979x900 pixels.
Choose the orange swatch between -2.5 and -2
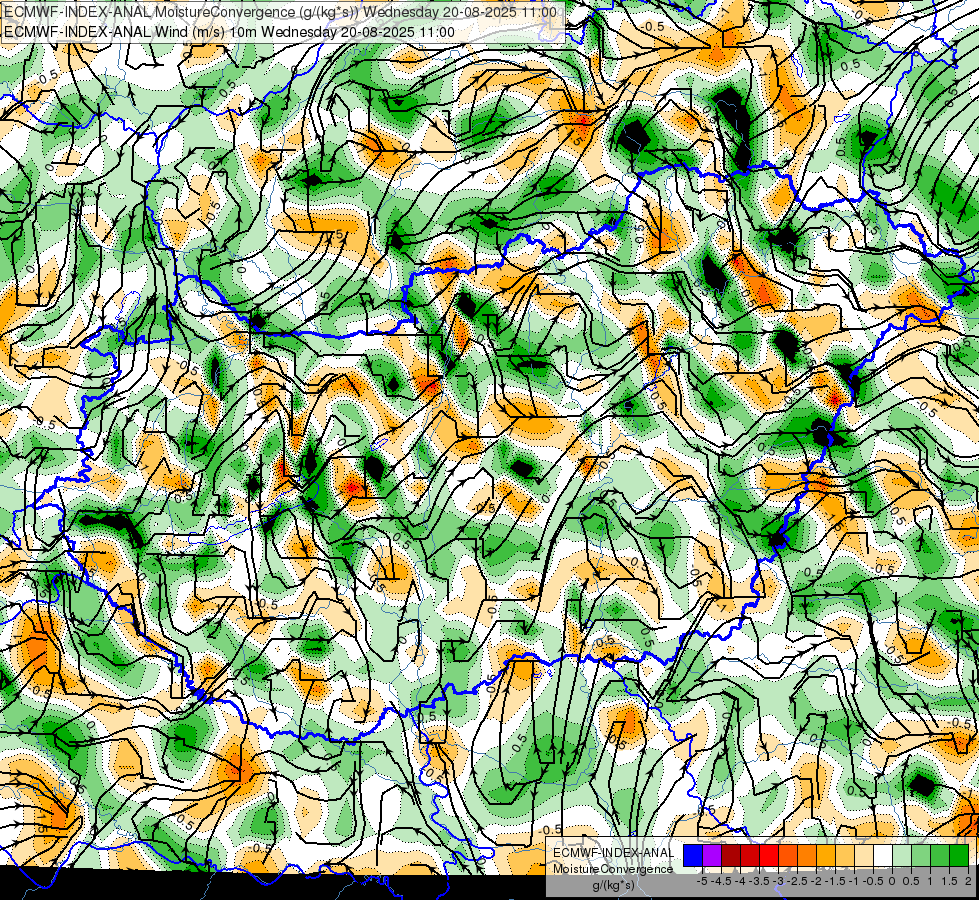807,856
